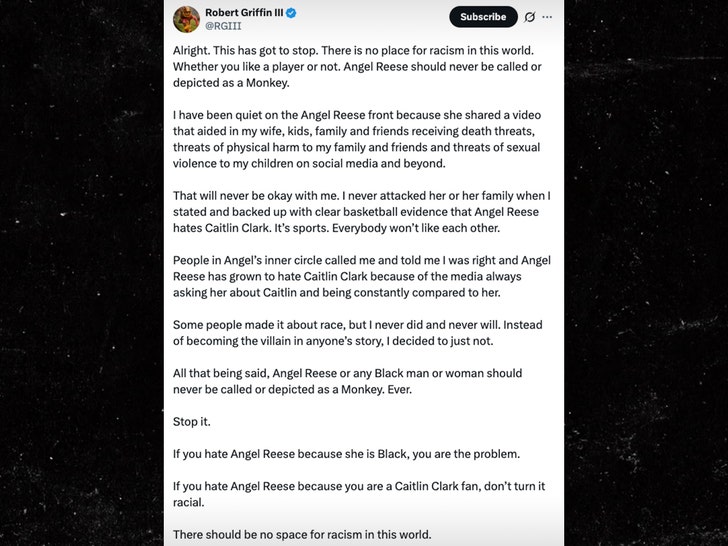Click the line "There should be no space for racism"
Viewport: 728px width, 546px height.
302,535
